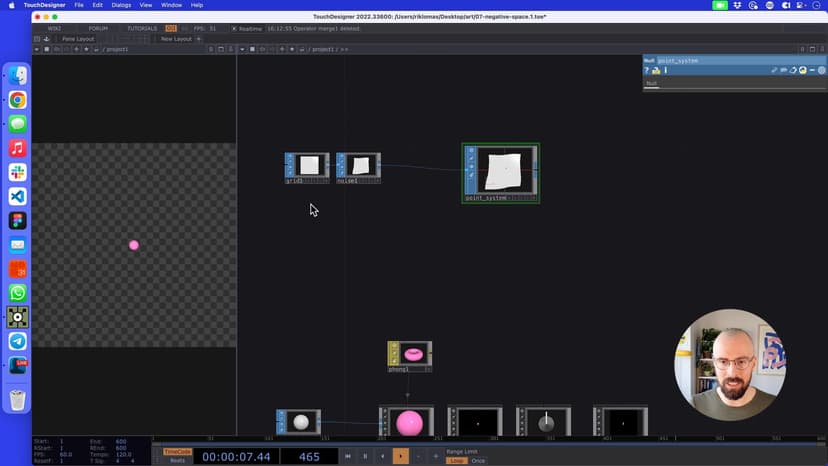The image size is (828, 466).
Task: Enable Loop in the Range Limit
Action: (456, 461)
